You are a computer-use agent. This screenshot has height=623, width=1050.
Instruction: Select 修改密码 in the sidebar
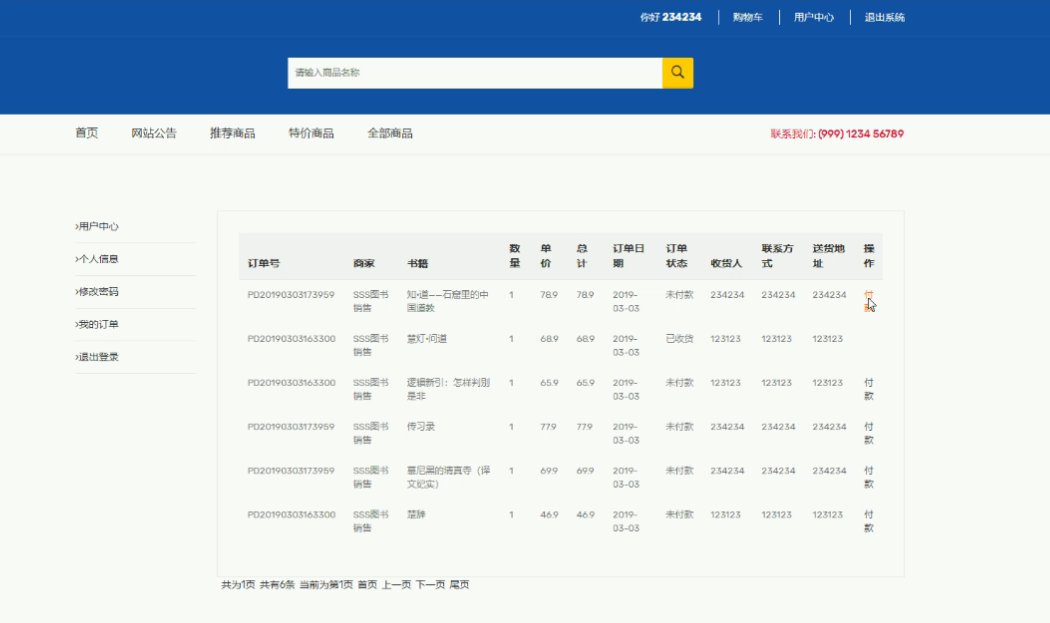click(x=97, y=291)
